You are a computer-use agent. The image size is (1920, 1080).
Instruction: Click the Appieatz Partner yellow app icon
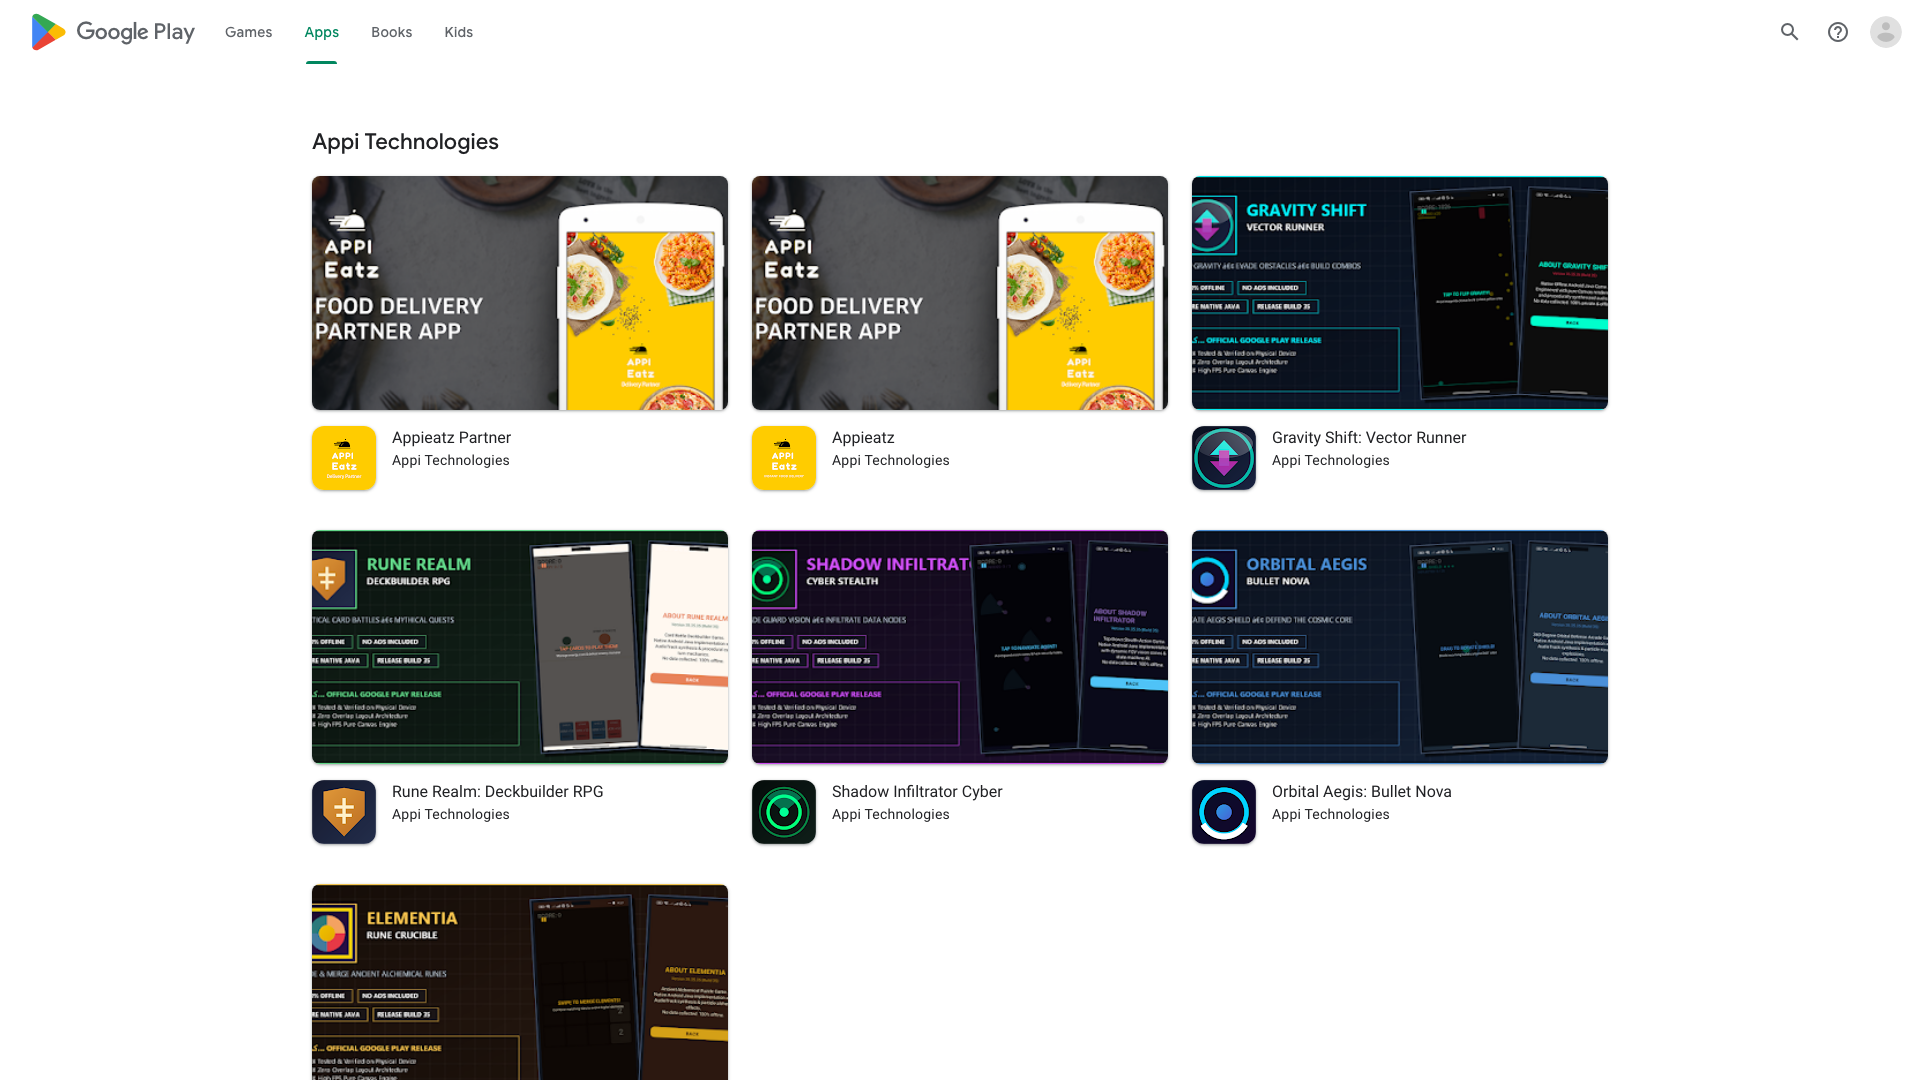[x=344, y=458]
